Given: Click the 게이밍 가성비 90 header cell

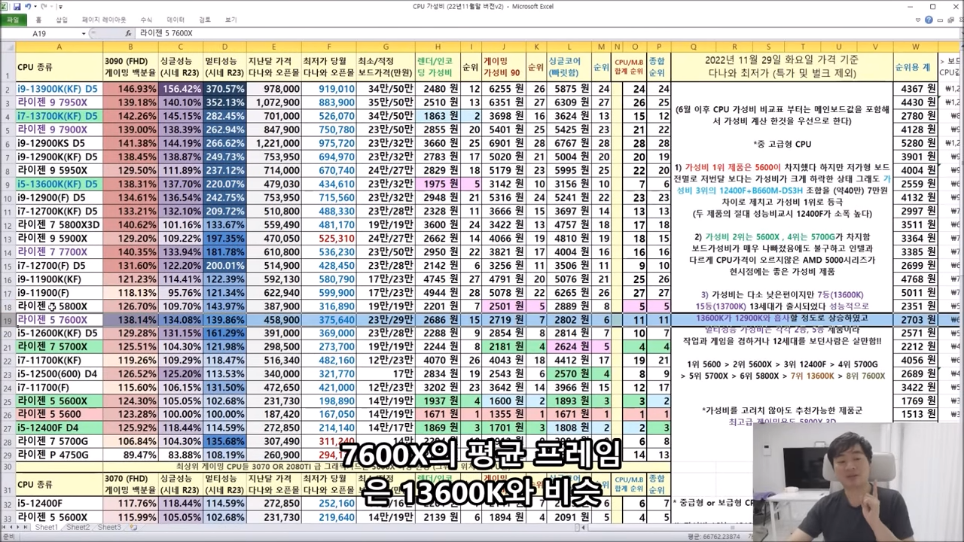Looking at the screenshot, I should coord(503,67).
